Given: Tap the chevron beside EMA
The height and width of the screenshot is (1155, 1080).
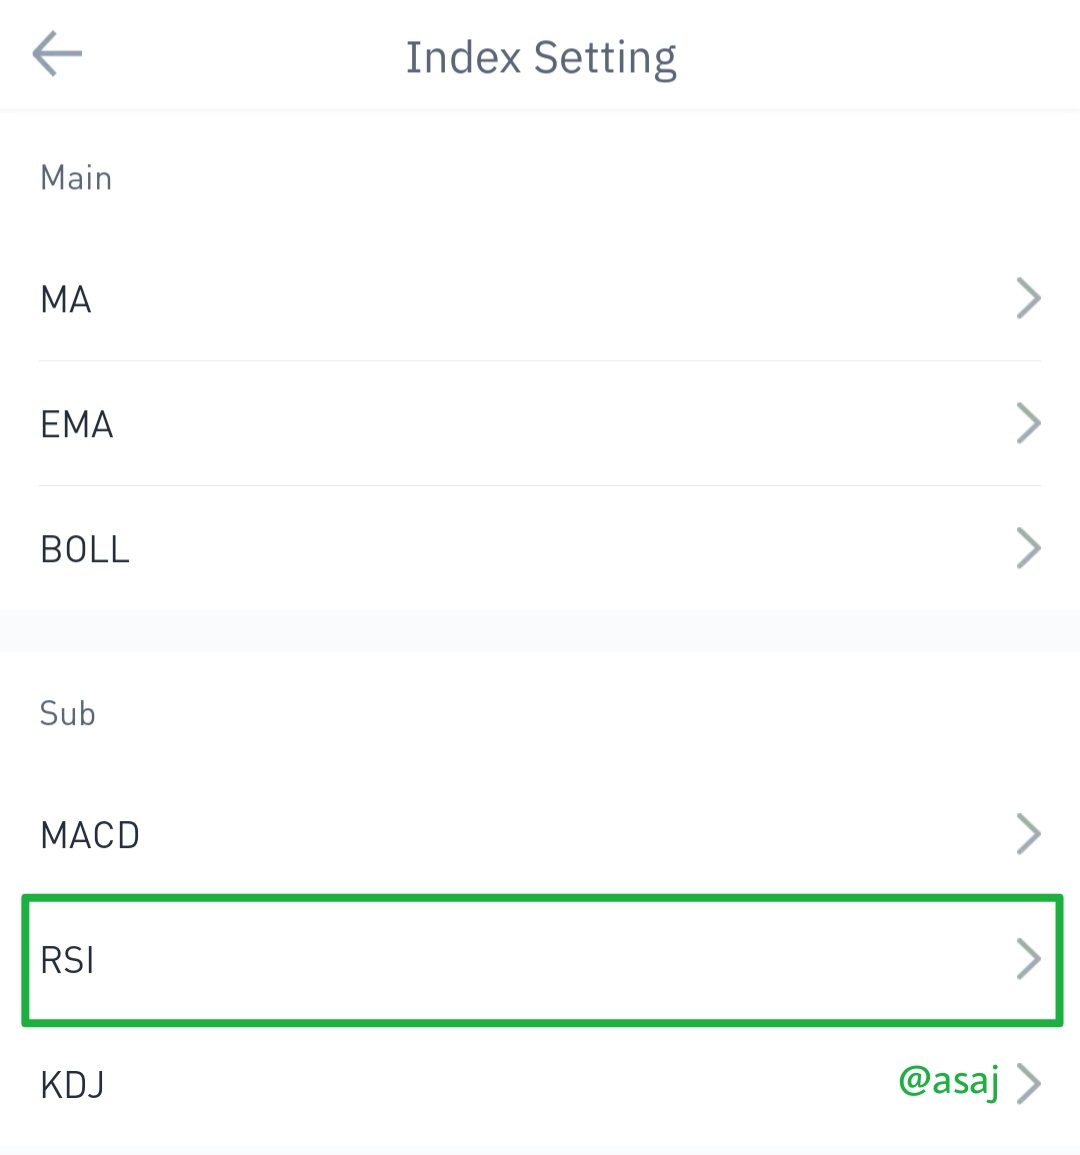Looking at the screenshot, I should point(1028,423).
